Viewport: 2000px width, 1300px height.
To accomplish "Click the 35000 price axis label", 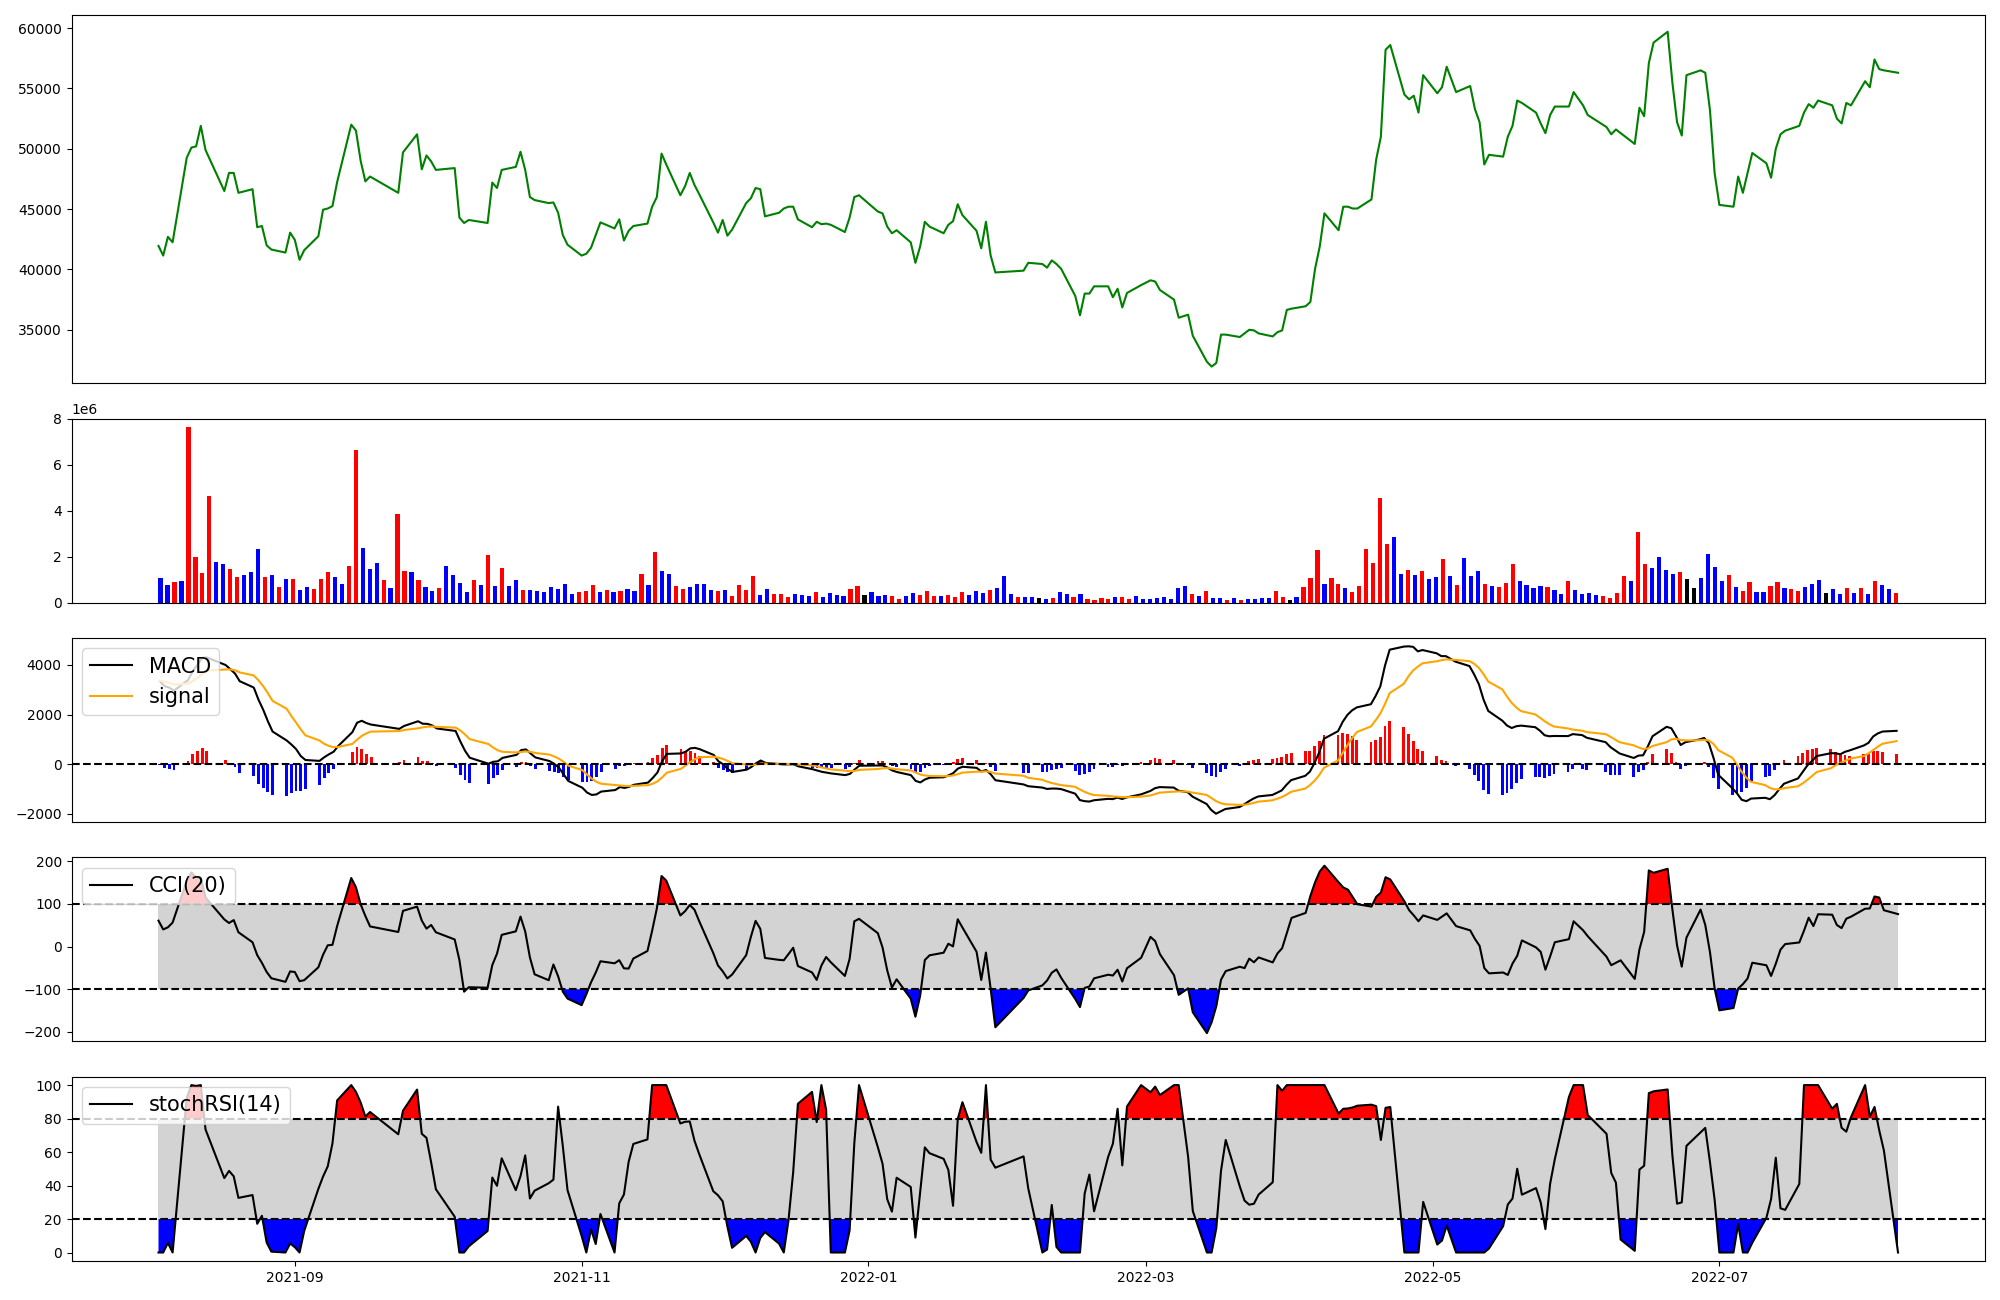I will (x=40, y=331).
